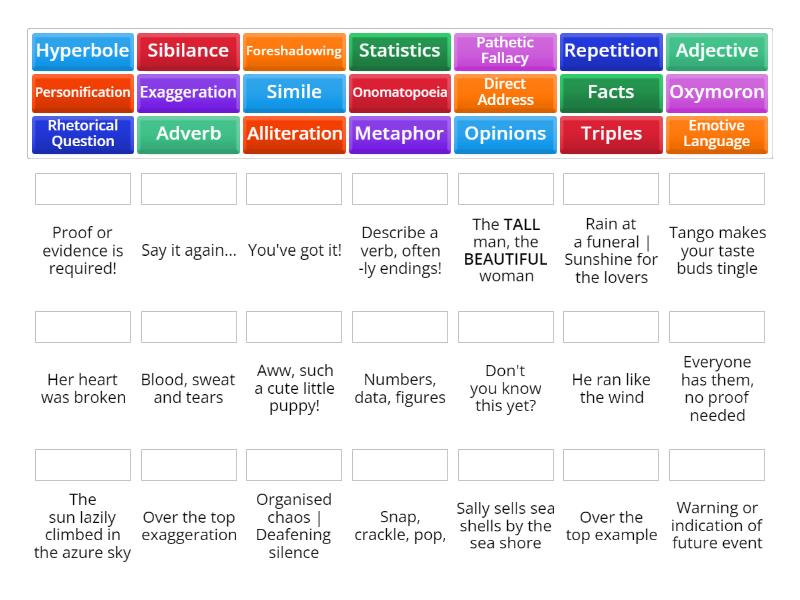Screen dimensions: 800x600
Task: Select the Triples tile
Action: click(611, 133)
